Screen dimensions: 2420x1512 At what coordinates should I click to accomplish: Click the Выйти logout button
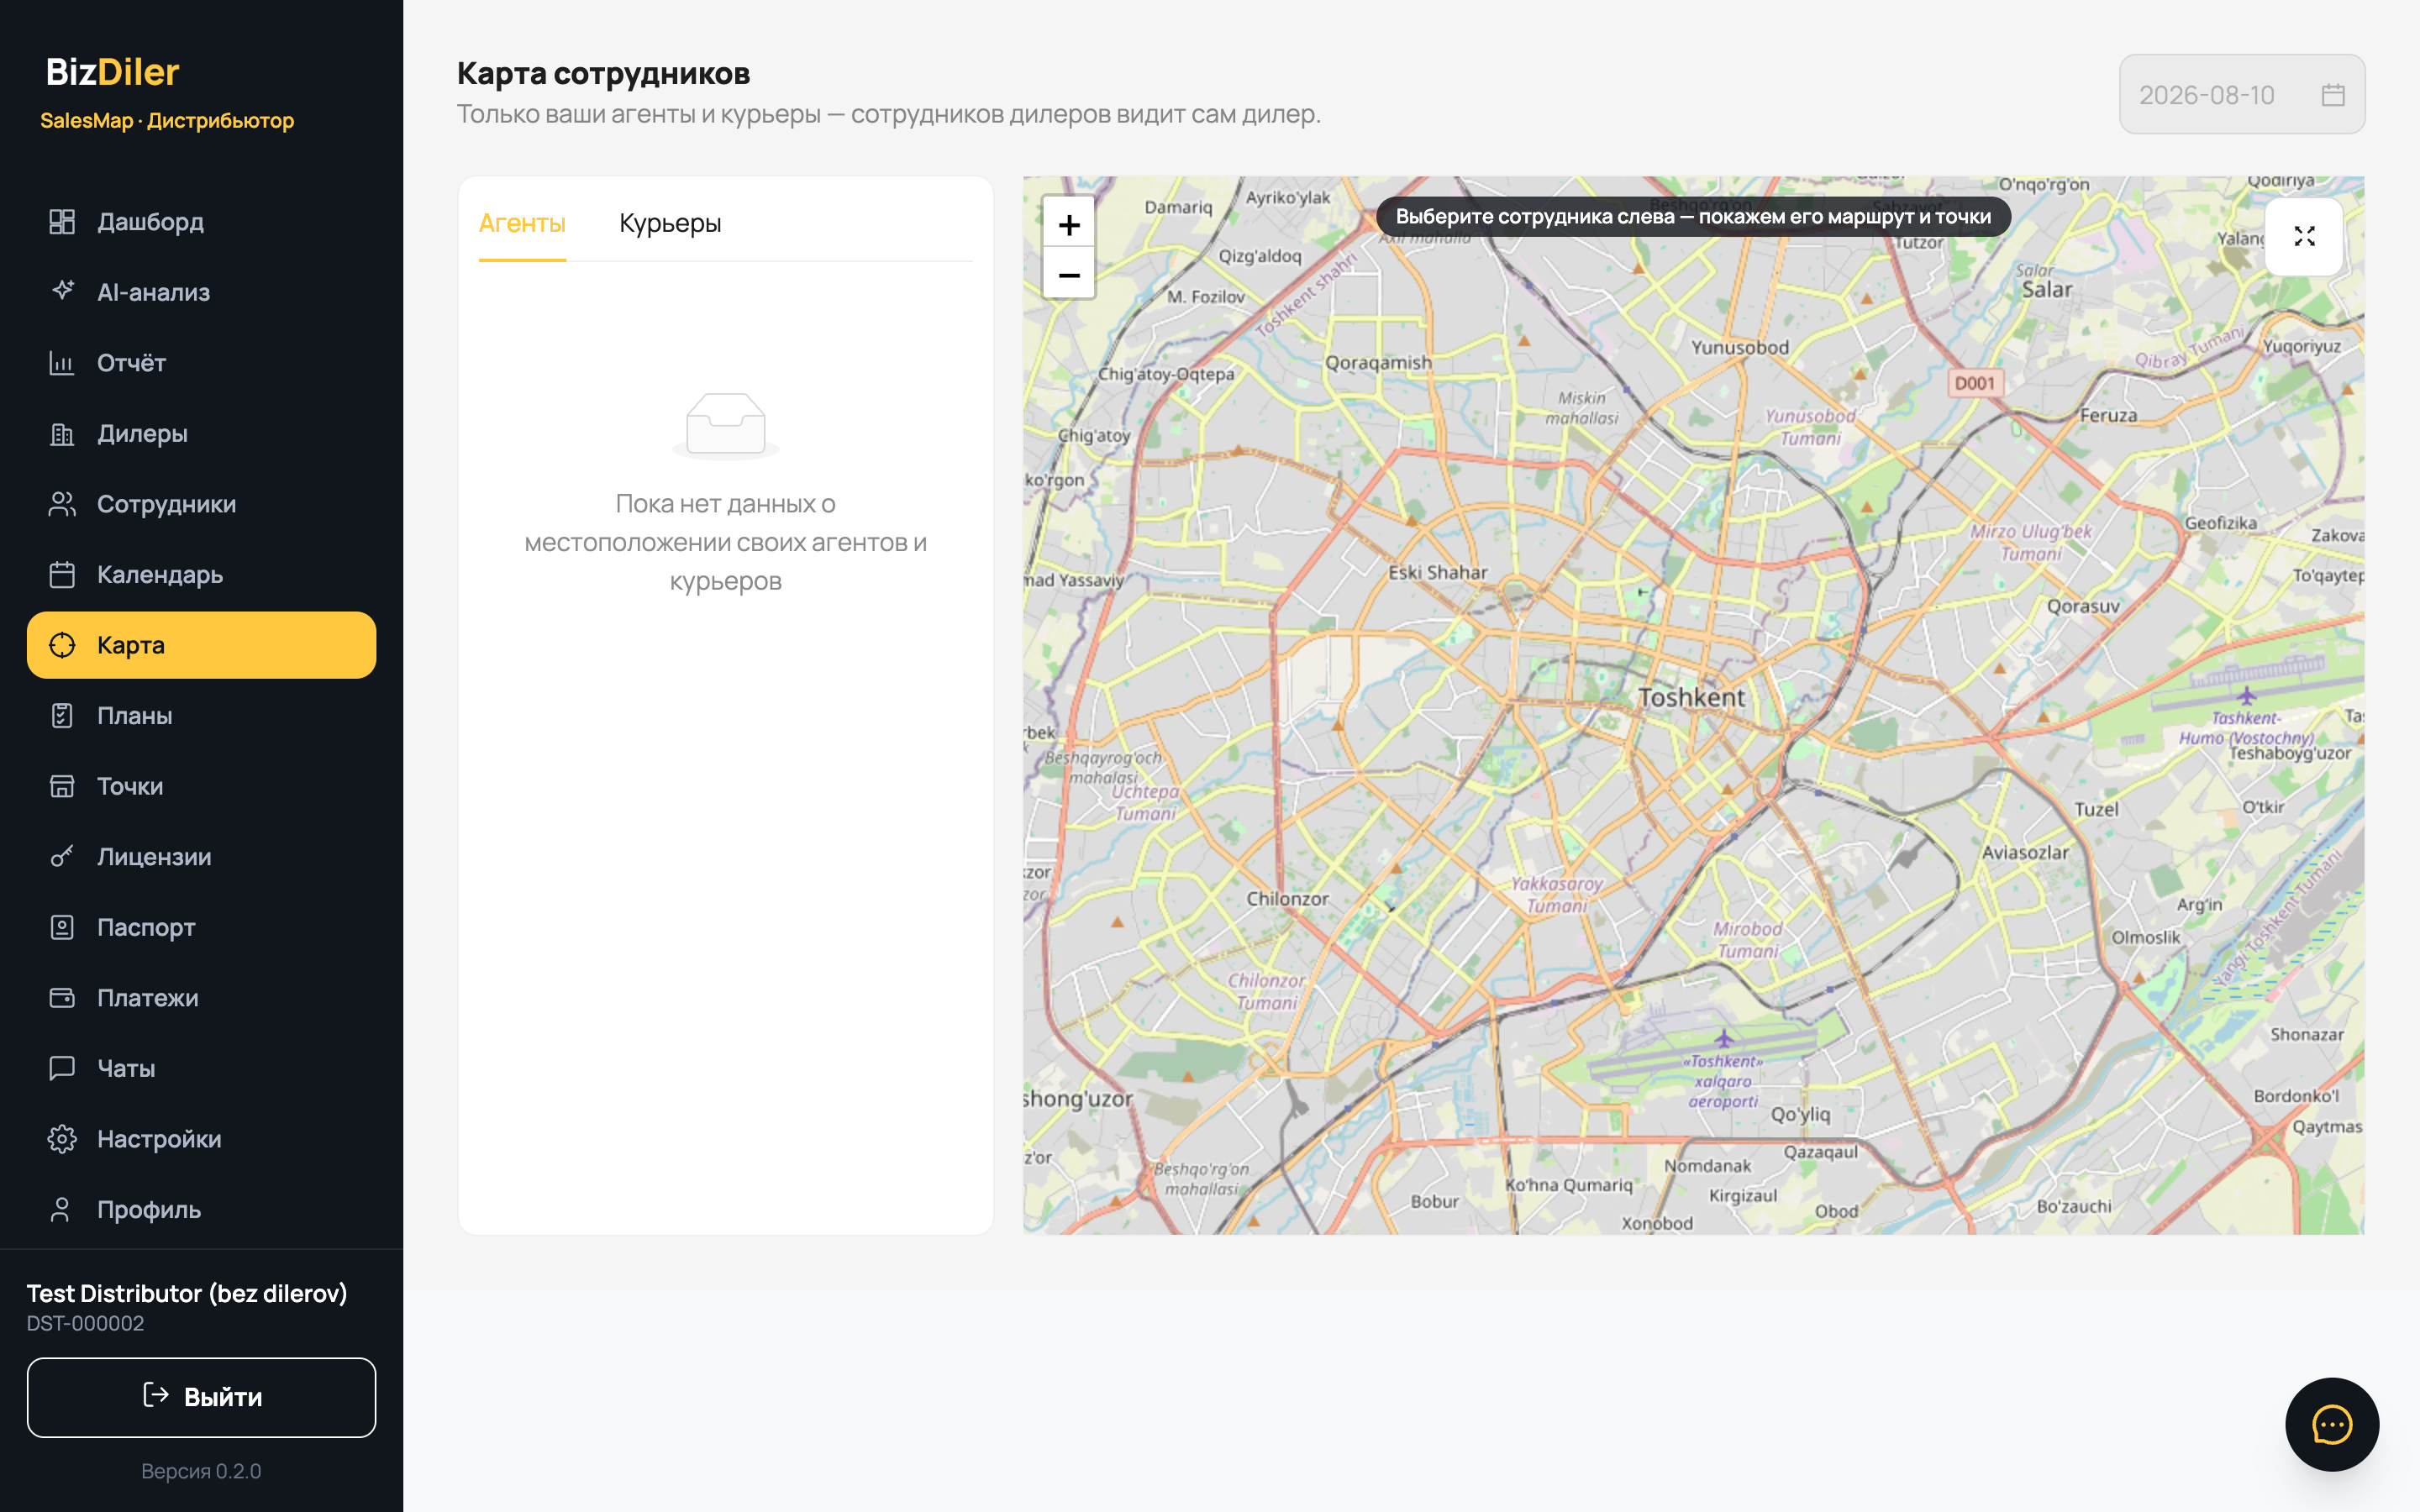tap(202, 1397)
